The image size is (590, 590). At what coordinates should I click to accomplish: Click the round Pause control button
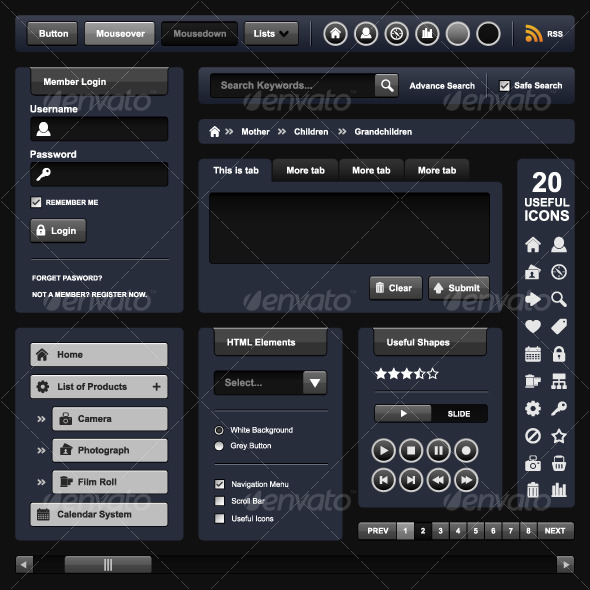438,450
